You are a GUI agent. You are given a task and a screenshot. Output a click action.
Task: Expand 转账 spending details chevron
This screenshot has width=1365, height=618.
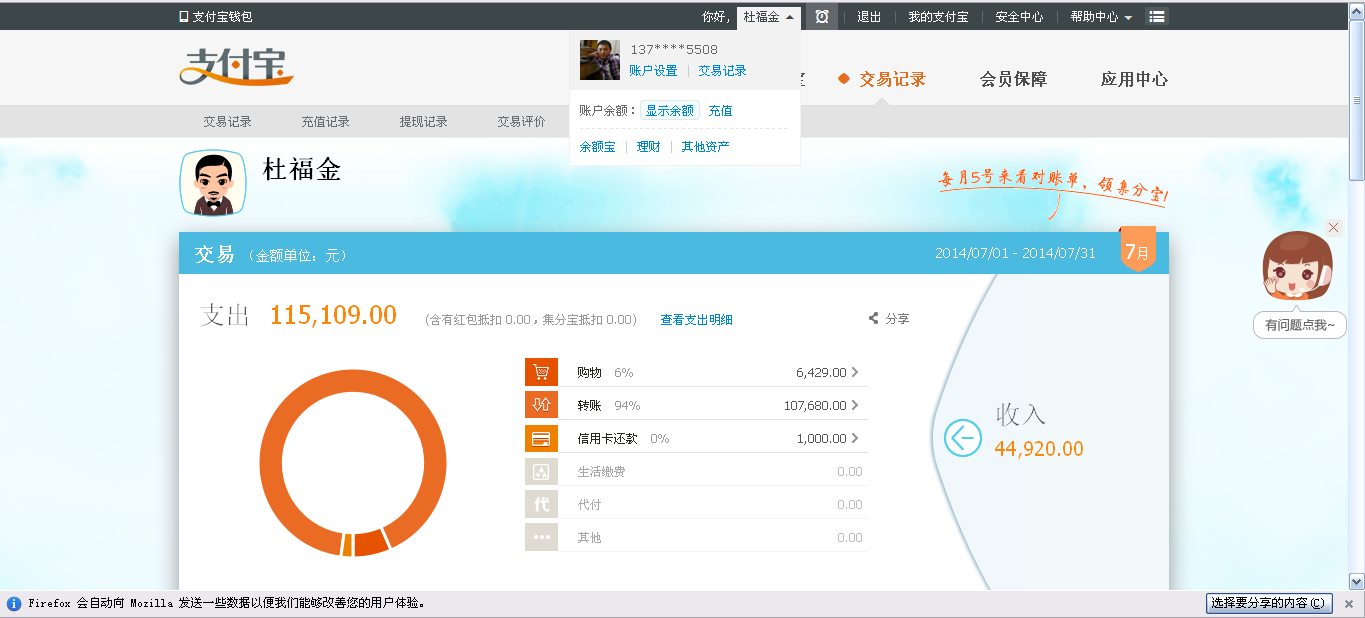tap(855, 405)
